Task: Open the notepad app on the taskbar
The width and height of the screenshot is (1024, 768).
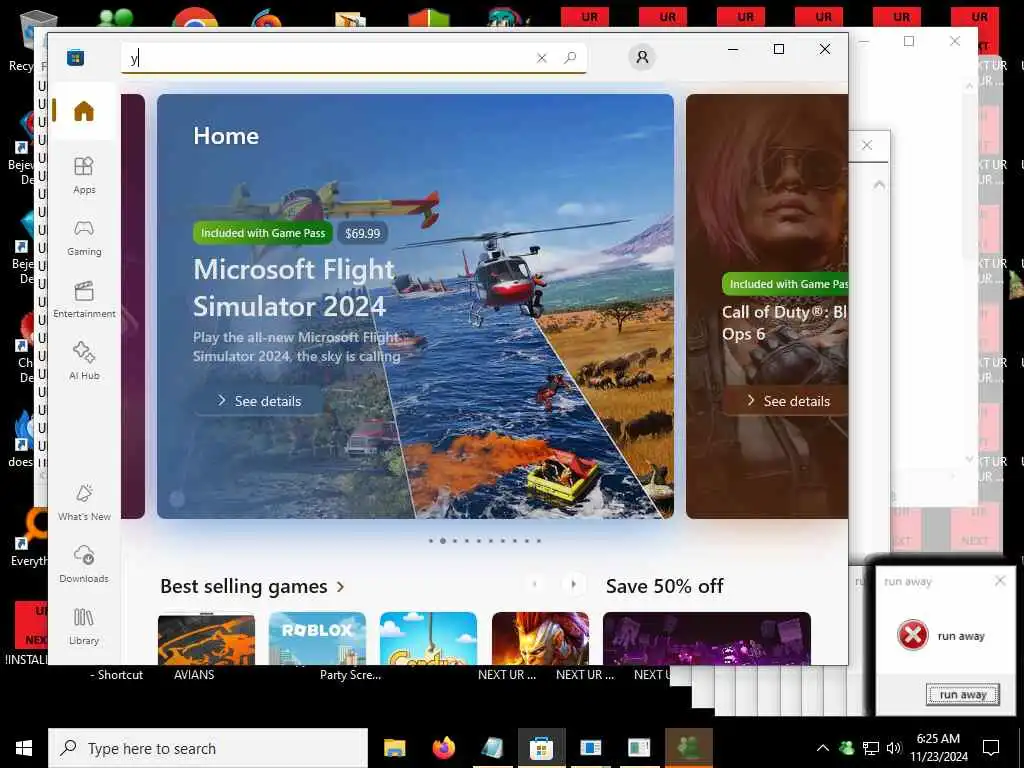Action: click(492, 748)
